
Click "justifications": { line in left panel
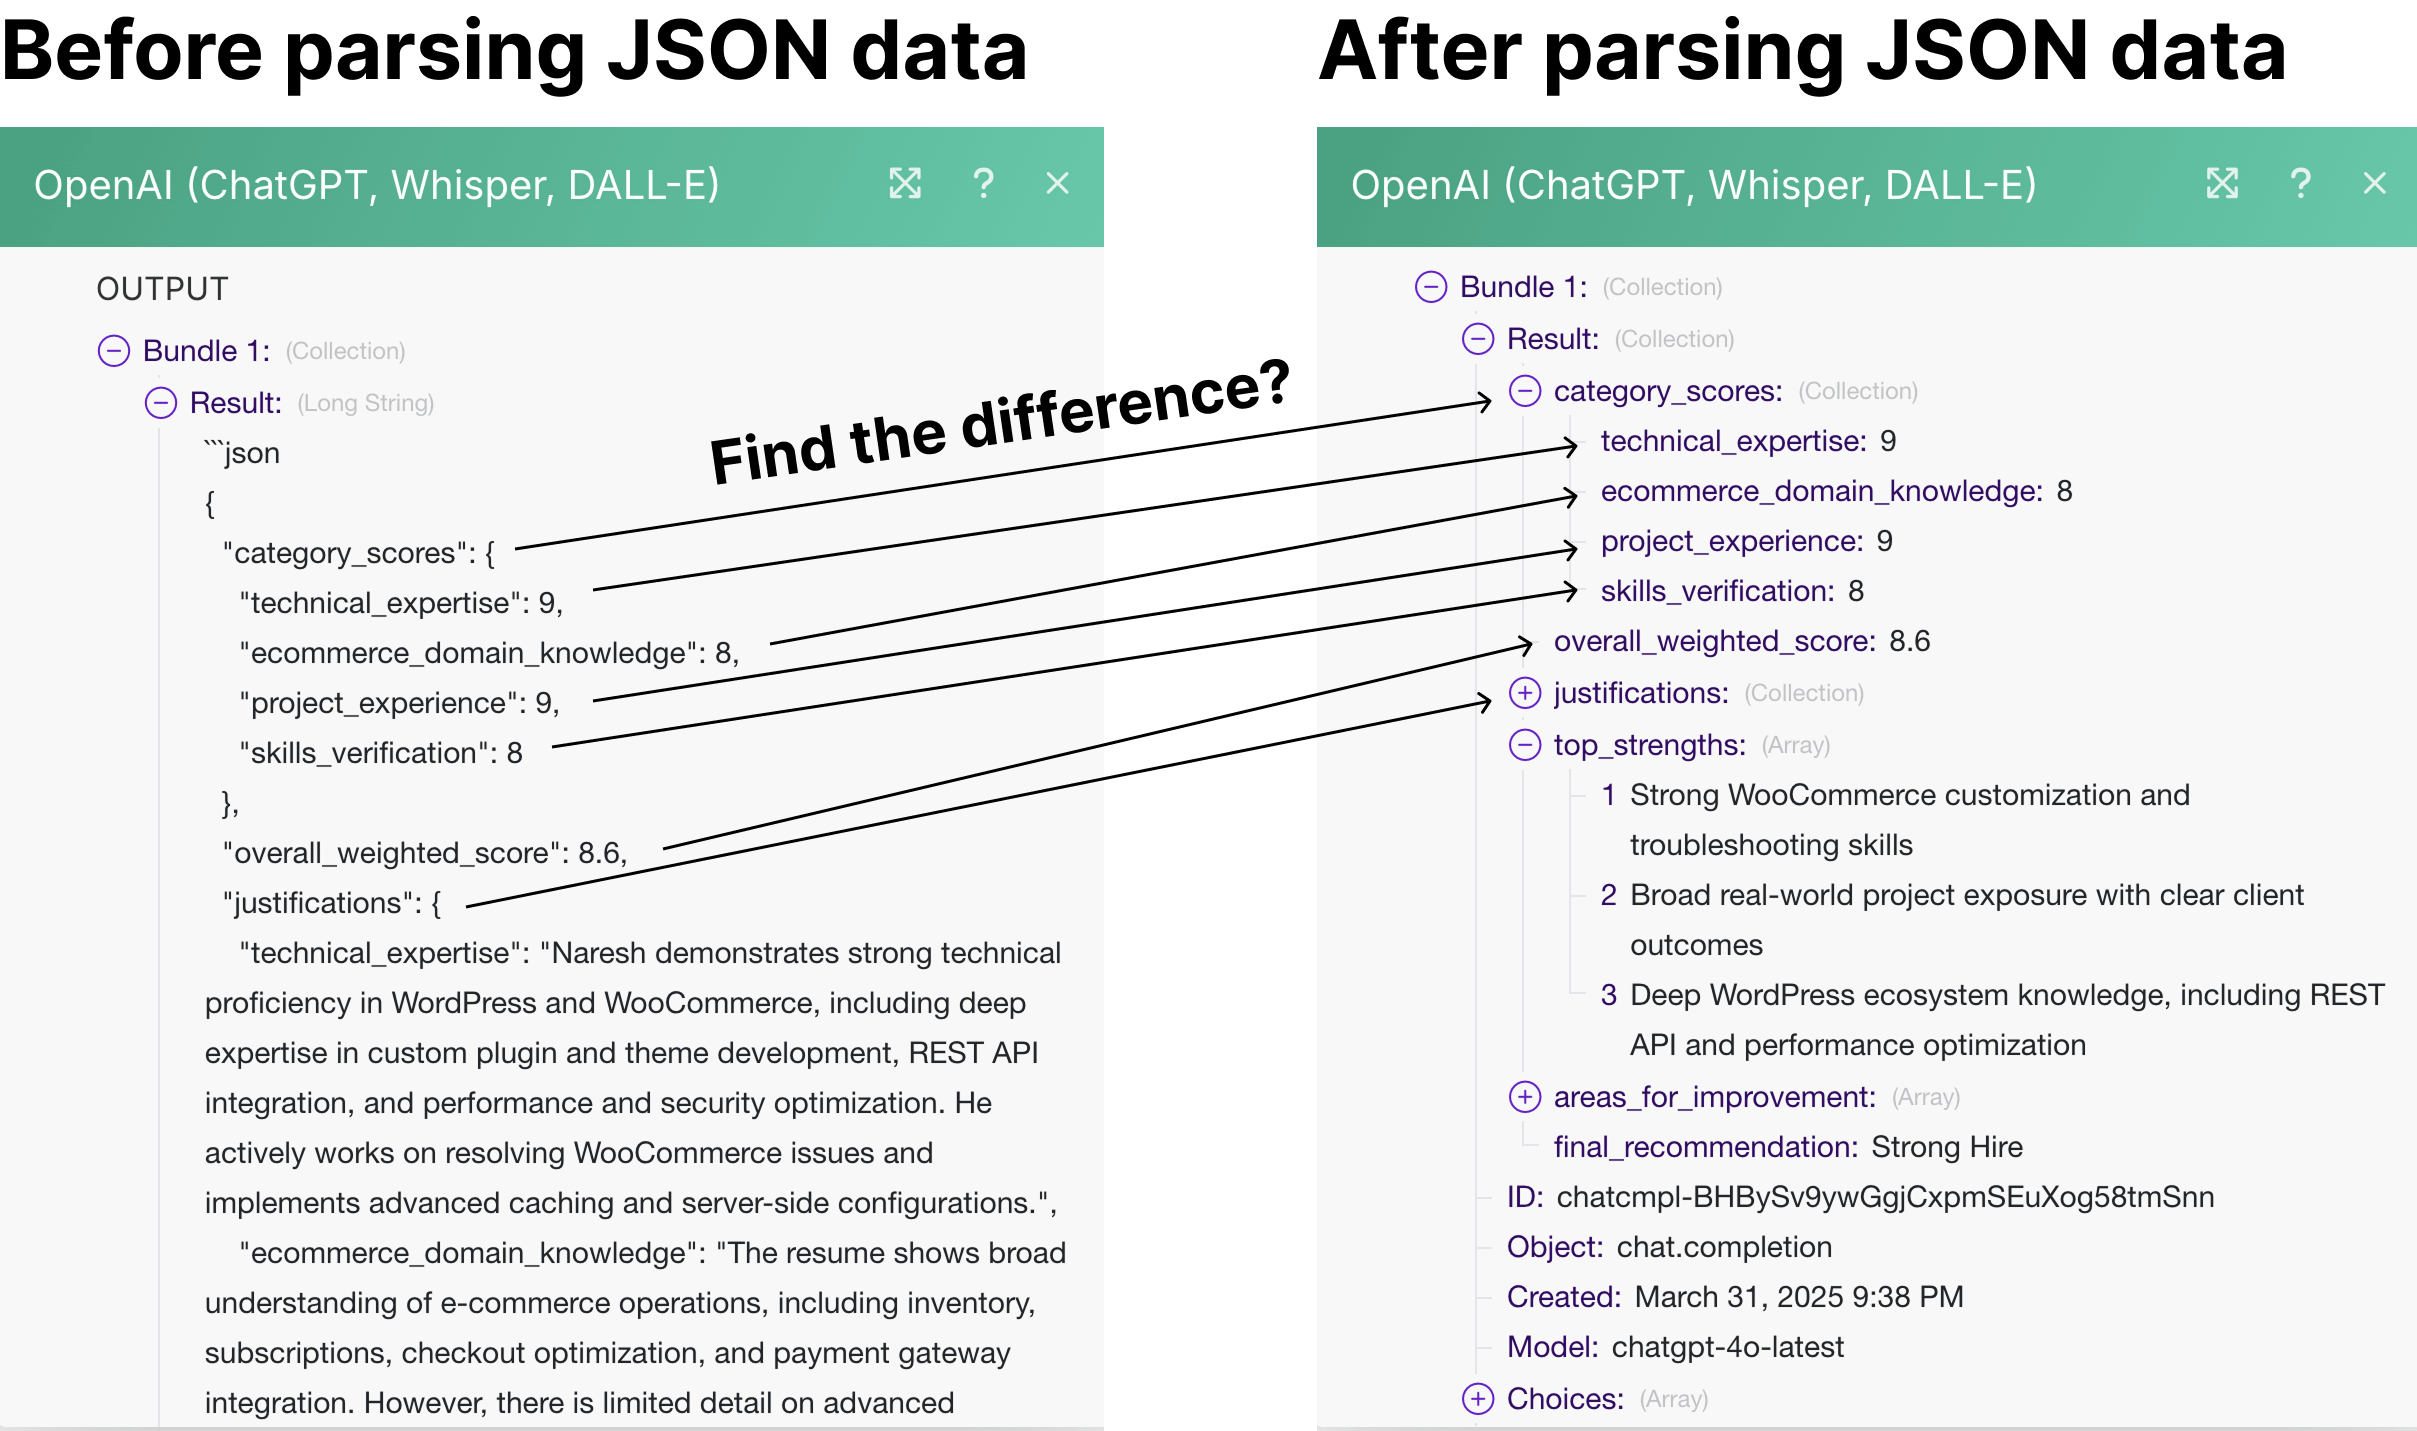(x=332, y=903)
